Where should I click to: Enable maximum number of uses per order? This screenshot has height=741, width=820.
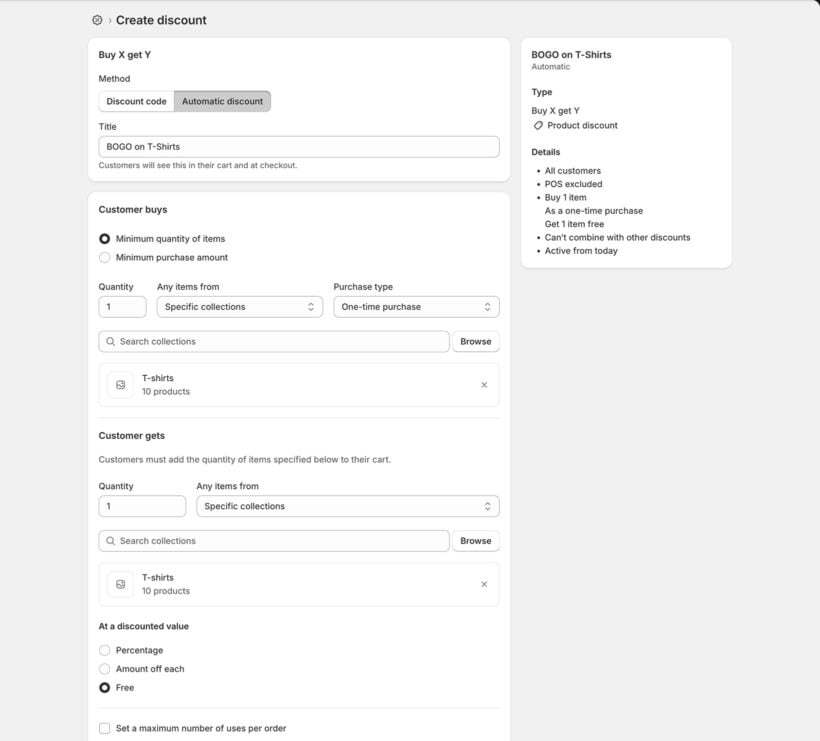[x=105, y=728]
